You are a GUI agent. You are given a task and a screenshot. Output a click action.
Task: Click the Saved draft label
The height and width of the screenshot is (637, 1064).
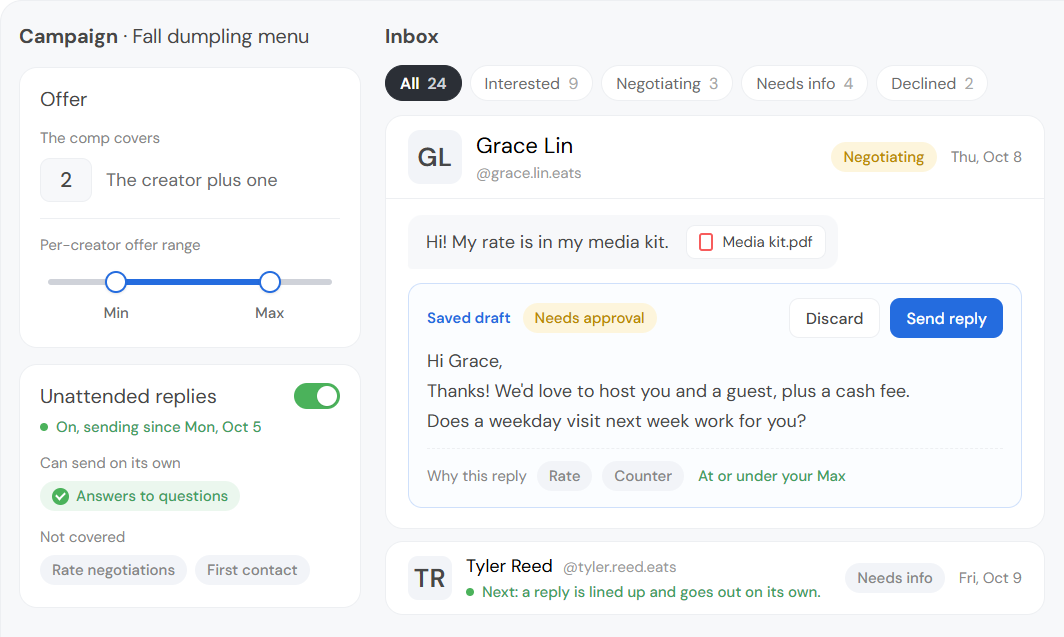pyautogui.click(x=468, y=318)
